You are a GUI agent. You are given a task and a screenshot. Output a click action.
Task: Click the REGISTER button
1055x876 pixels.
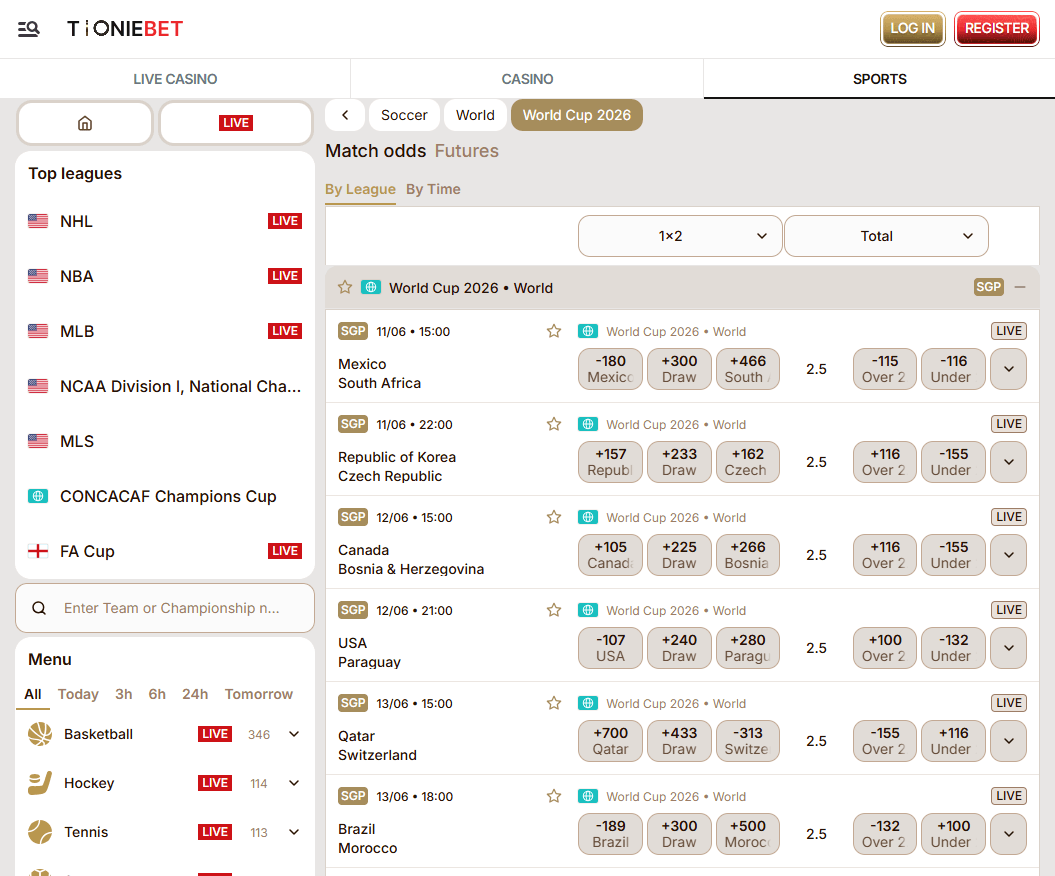pyautogui.click(x=996, y=29)
